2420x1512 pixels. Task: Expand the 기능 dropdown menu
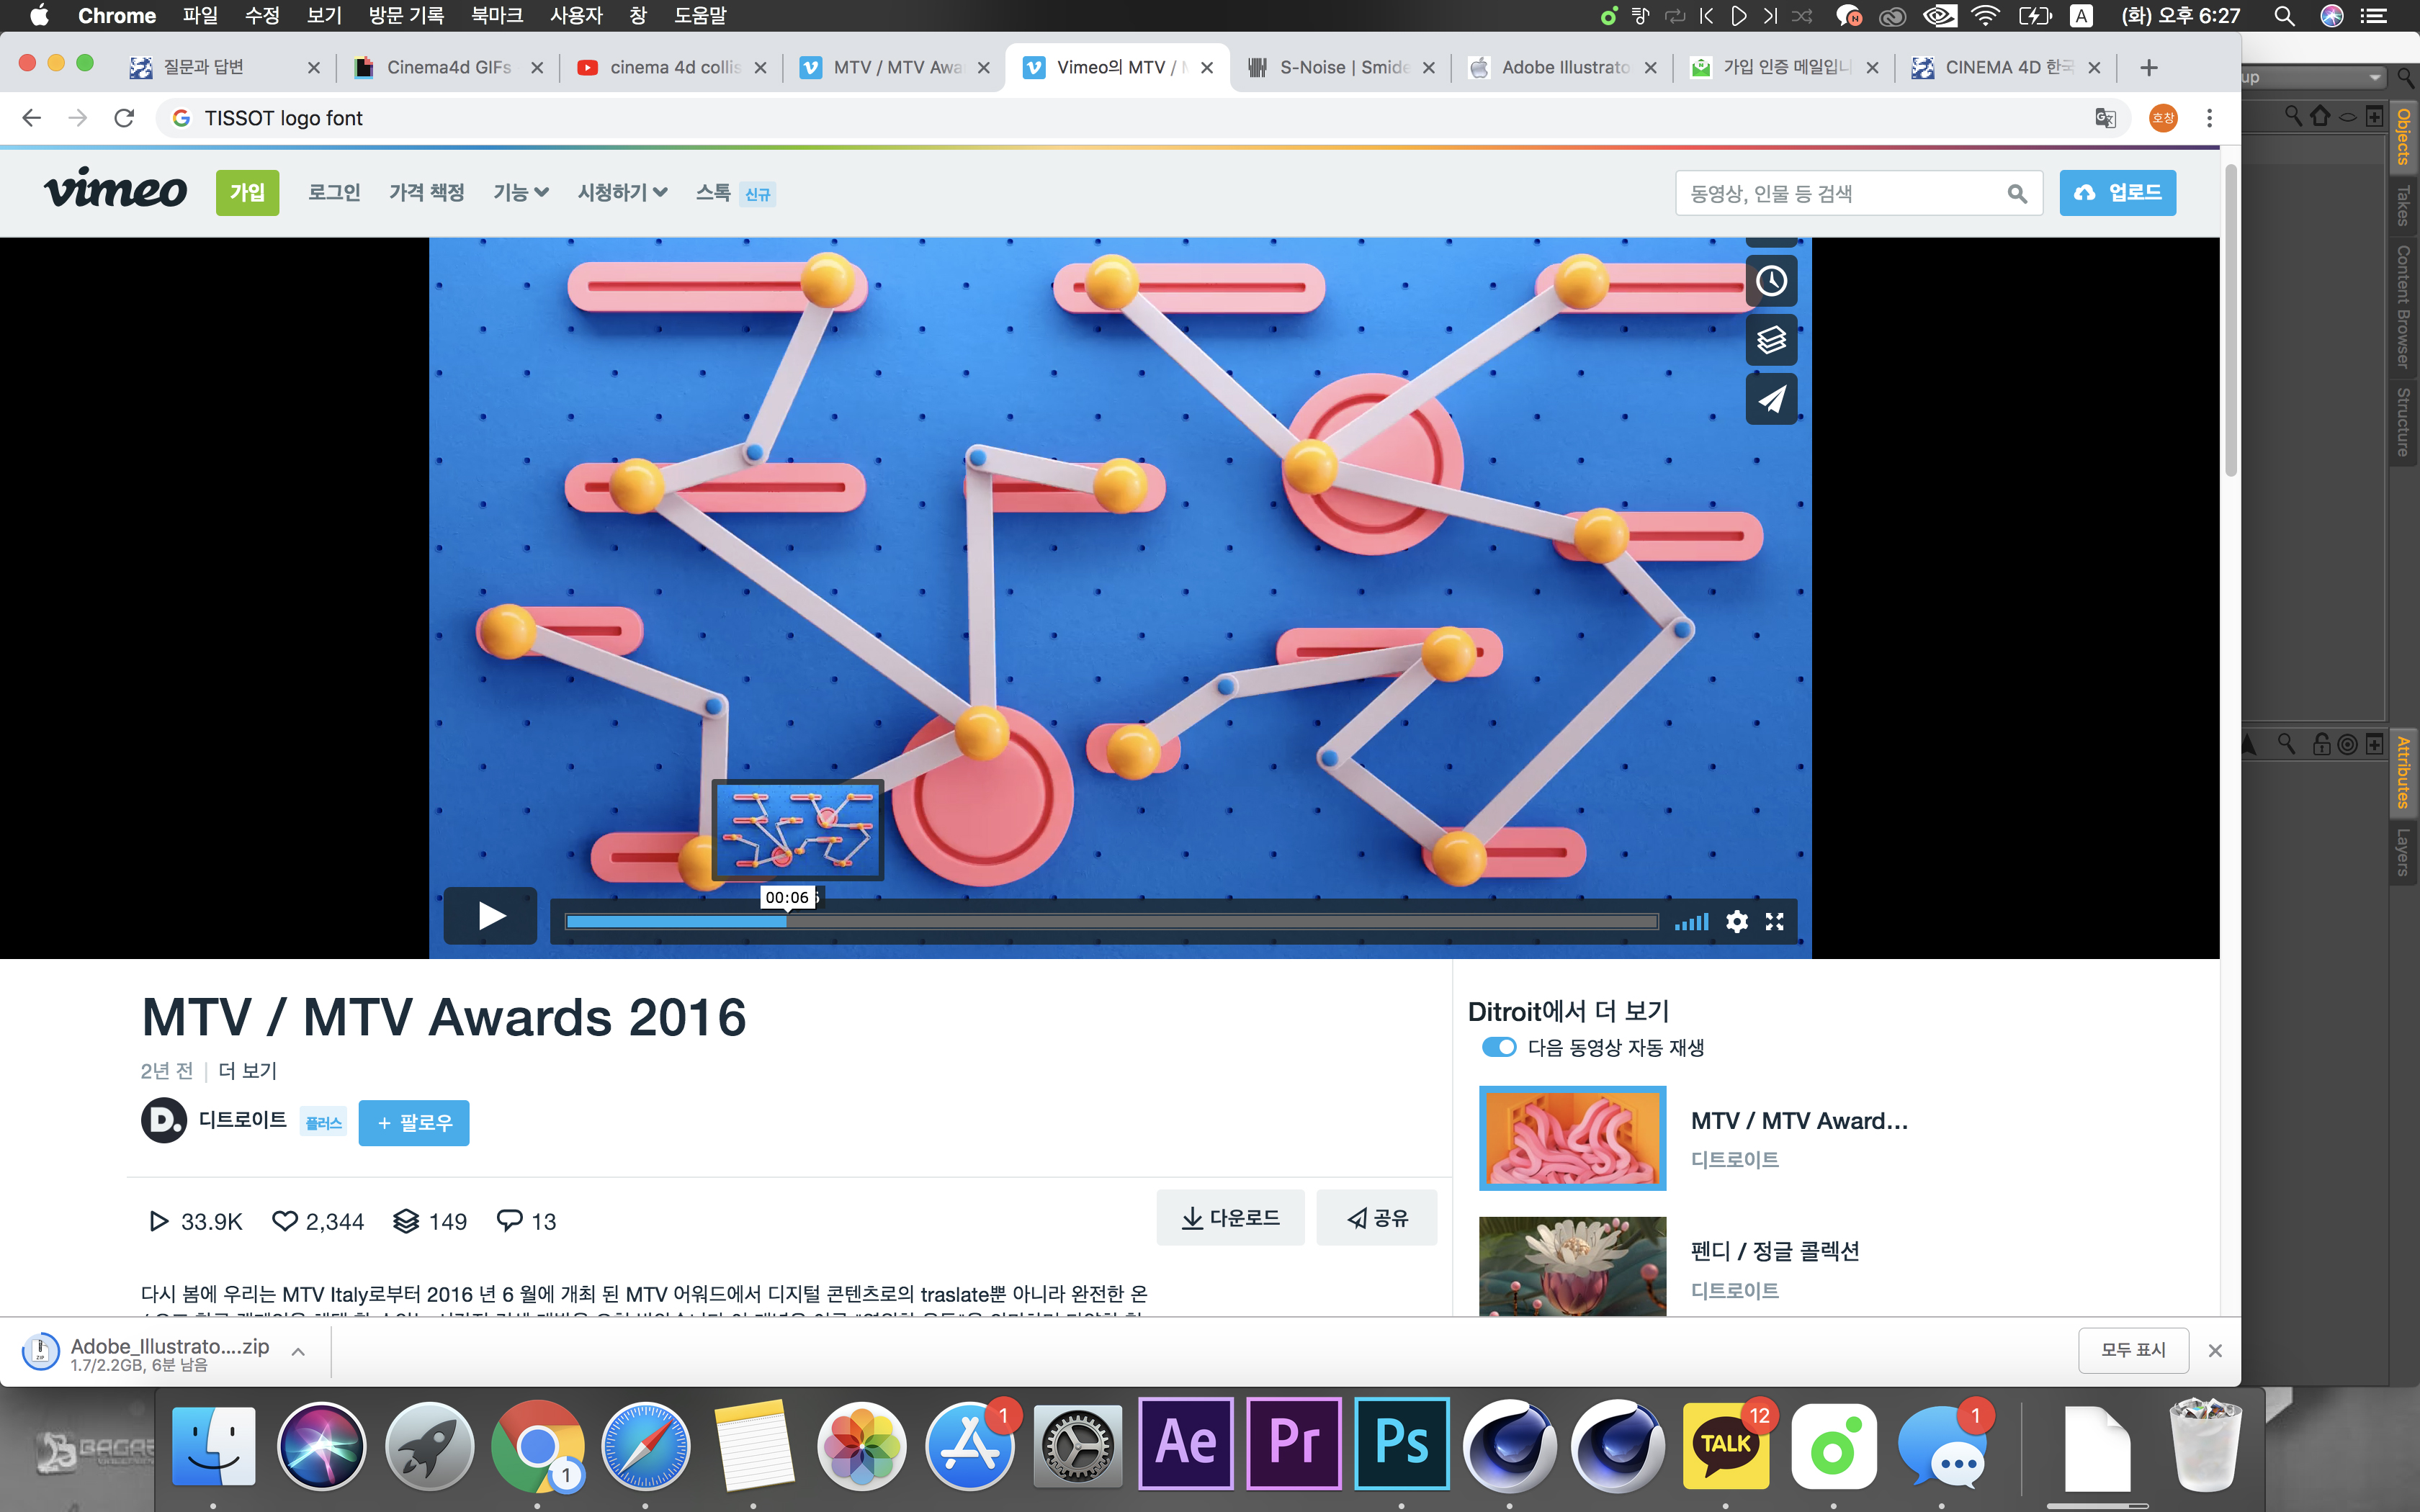[520, 192]
